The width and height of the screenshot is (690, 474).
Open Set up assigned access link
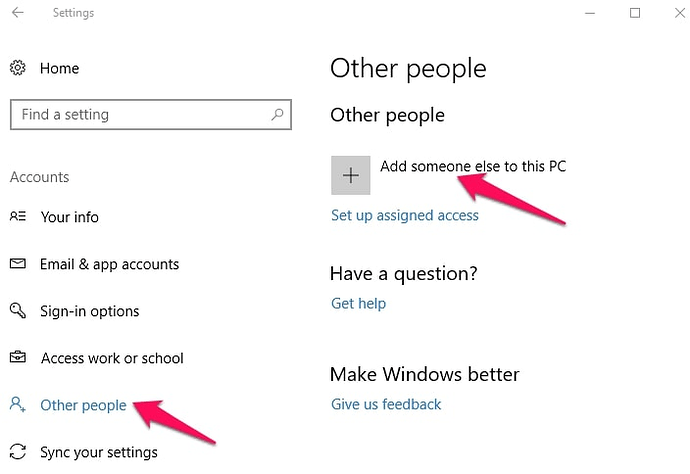(x=405, y=215)
